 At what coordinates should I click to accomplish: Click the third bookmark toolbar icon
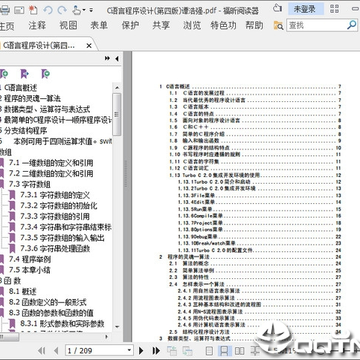tap(46, 74)
